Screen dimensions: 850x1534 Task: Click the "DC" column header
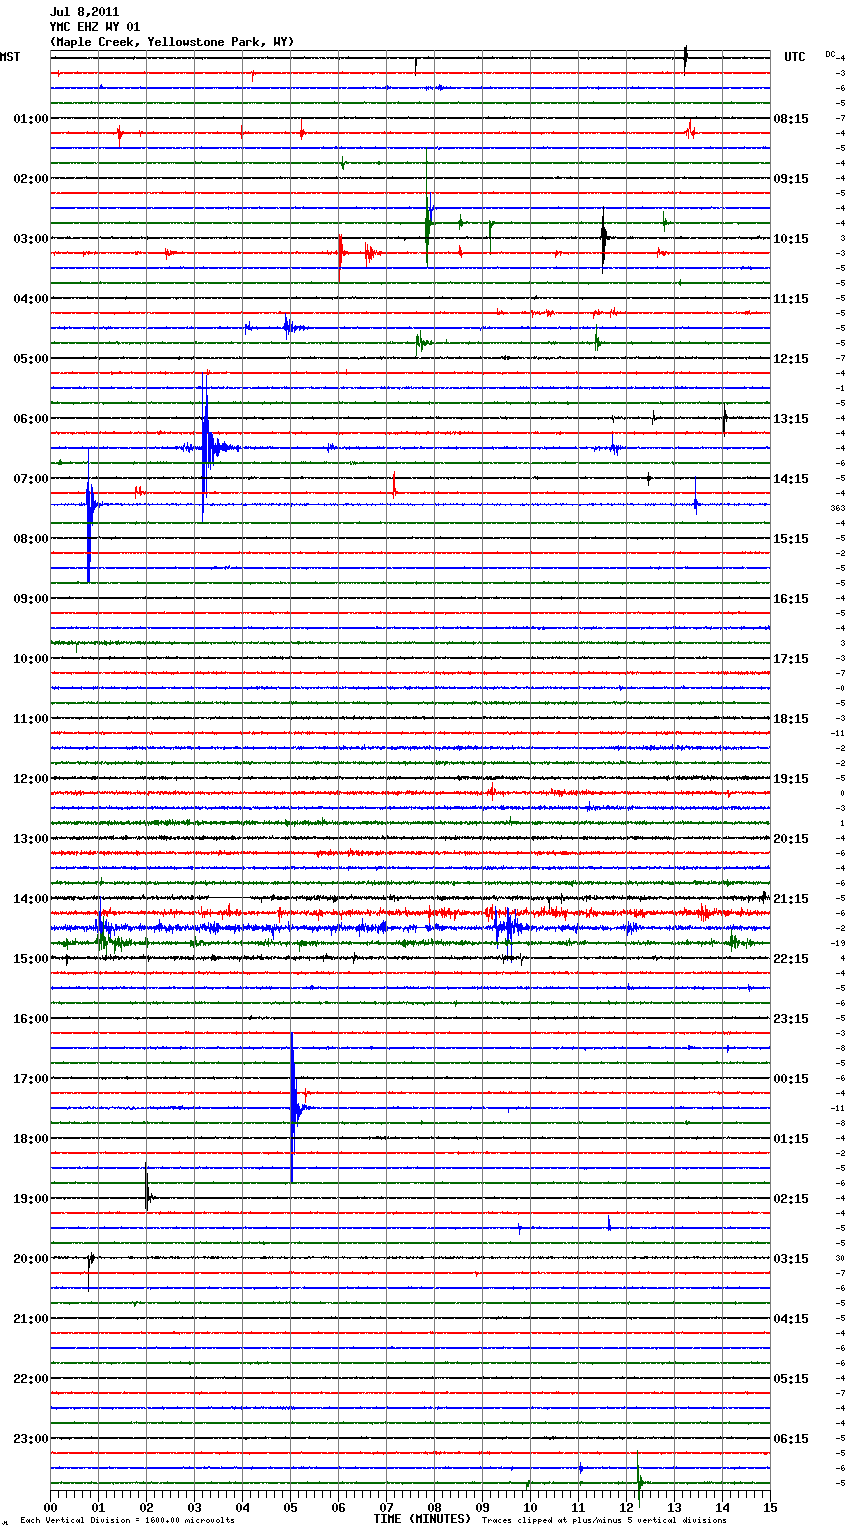tap(830, 54)
